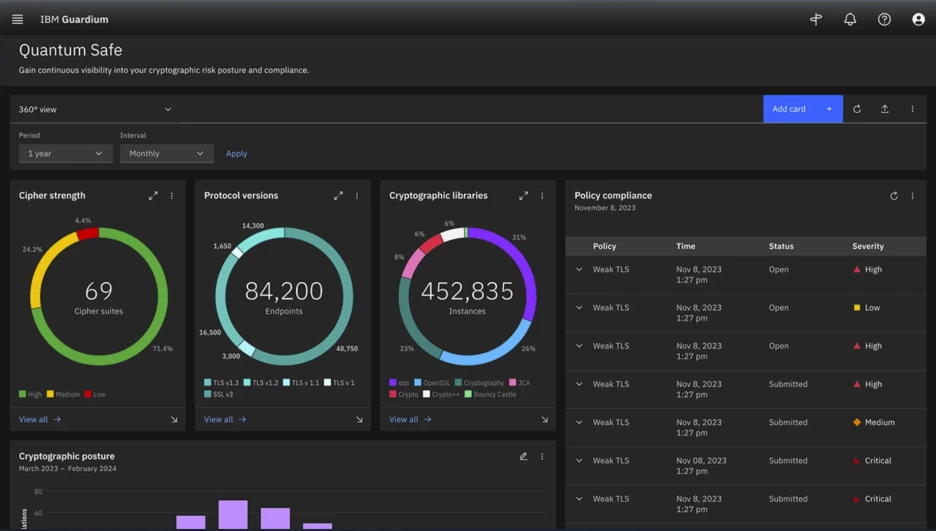Click the Apply link
Image resolution: width=936 pixels, height=531 pixels.
pyautogui.click(x=236, y=153)
